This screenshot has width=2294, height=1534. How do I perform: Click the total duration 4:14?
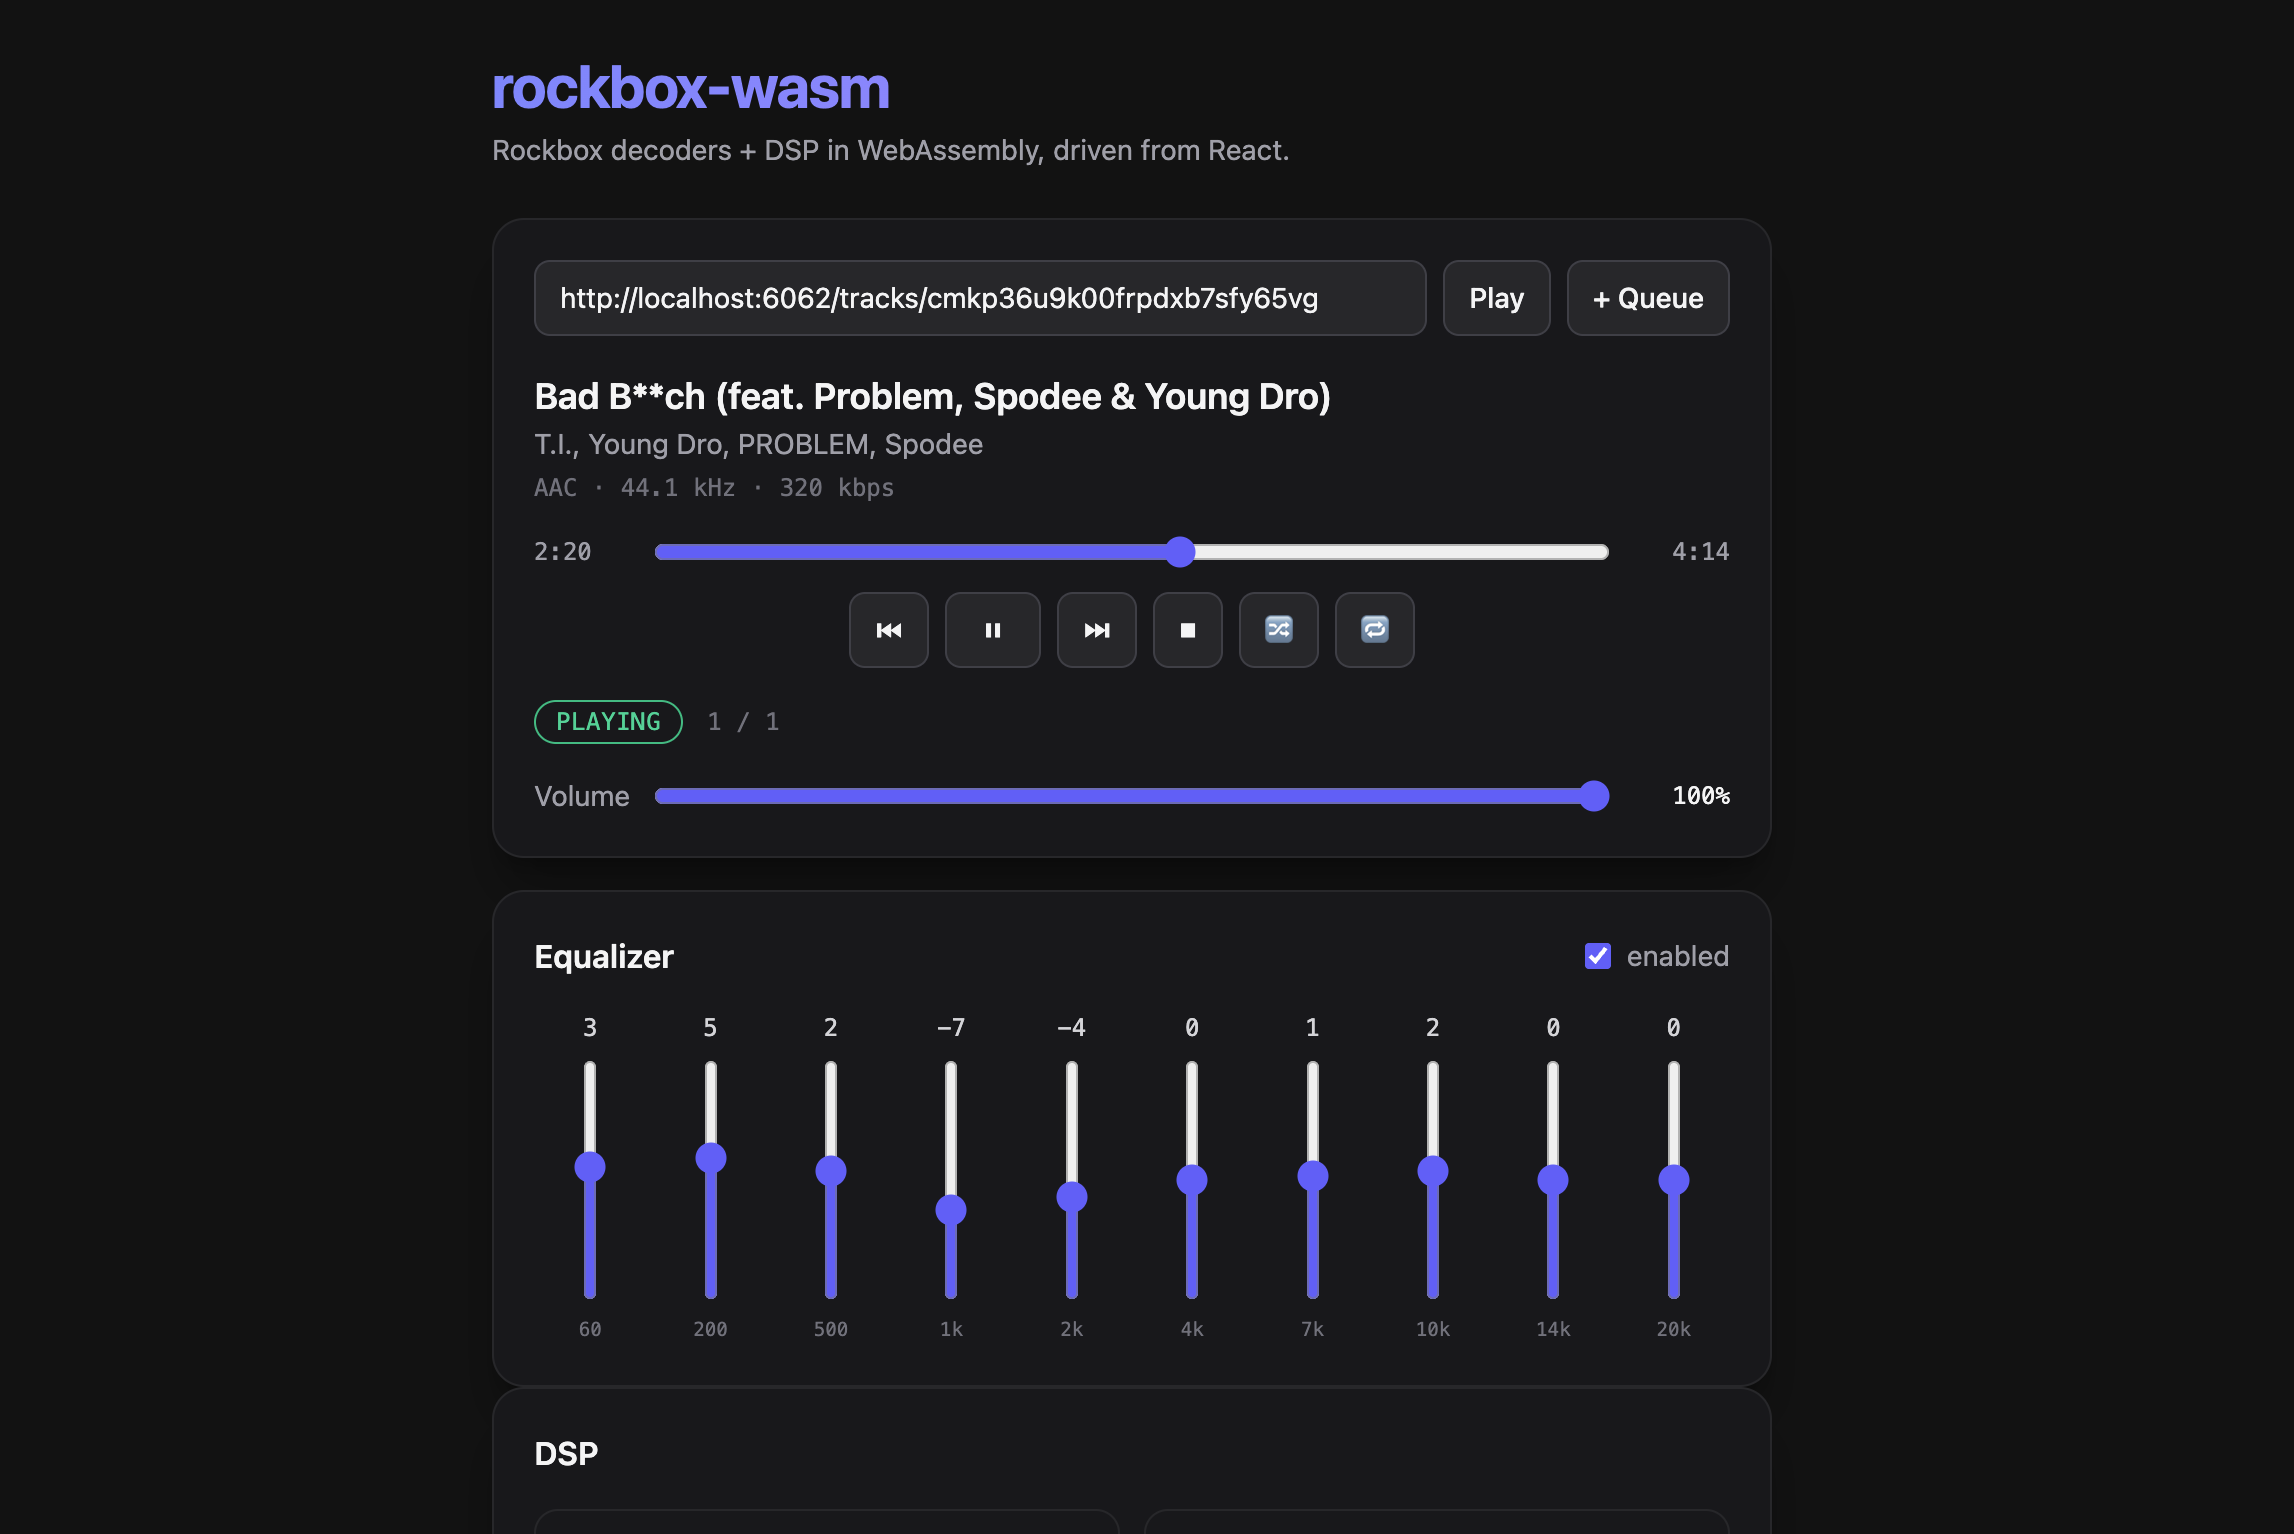pyautogui.click(x=1700, y=552)
